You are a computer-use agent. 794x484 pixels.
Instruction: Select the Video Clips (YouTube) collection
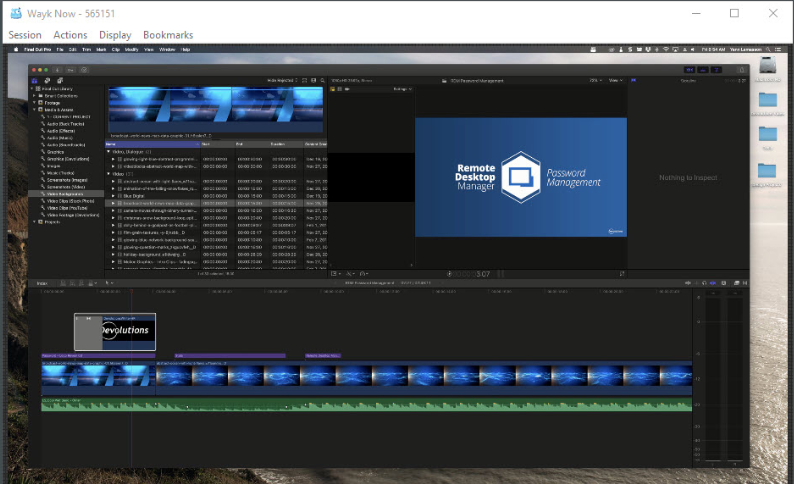[x=67, y=208]
